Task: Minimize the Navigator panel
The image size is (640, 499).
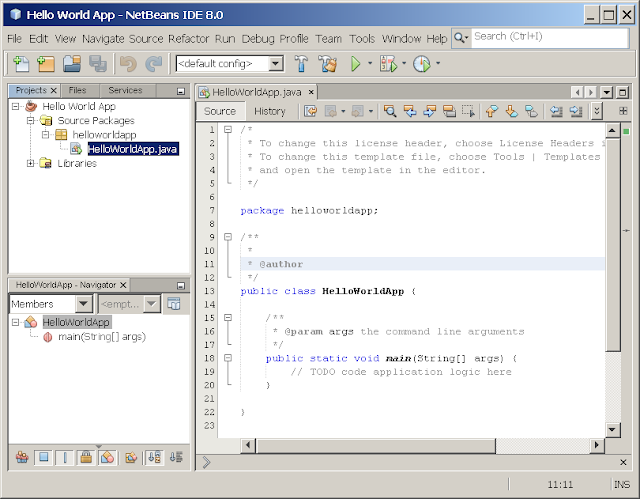Action: 181,286
